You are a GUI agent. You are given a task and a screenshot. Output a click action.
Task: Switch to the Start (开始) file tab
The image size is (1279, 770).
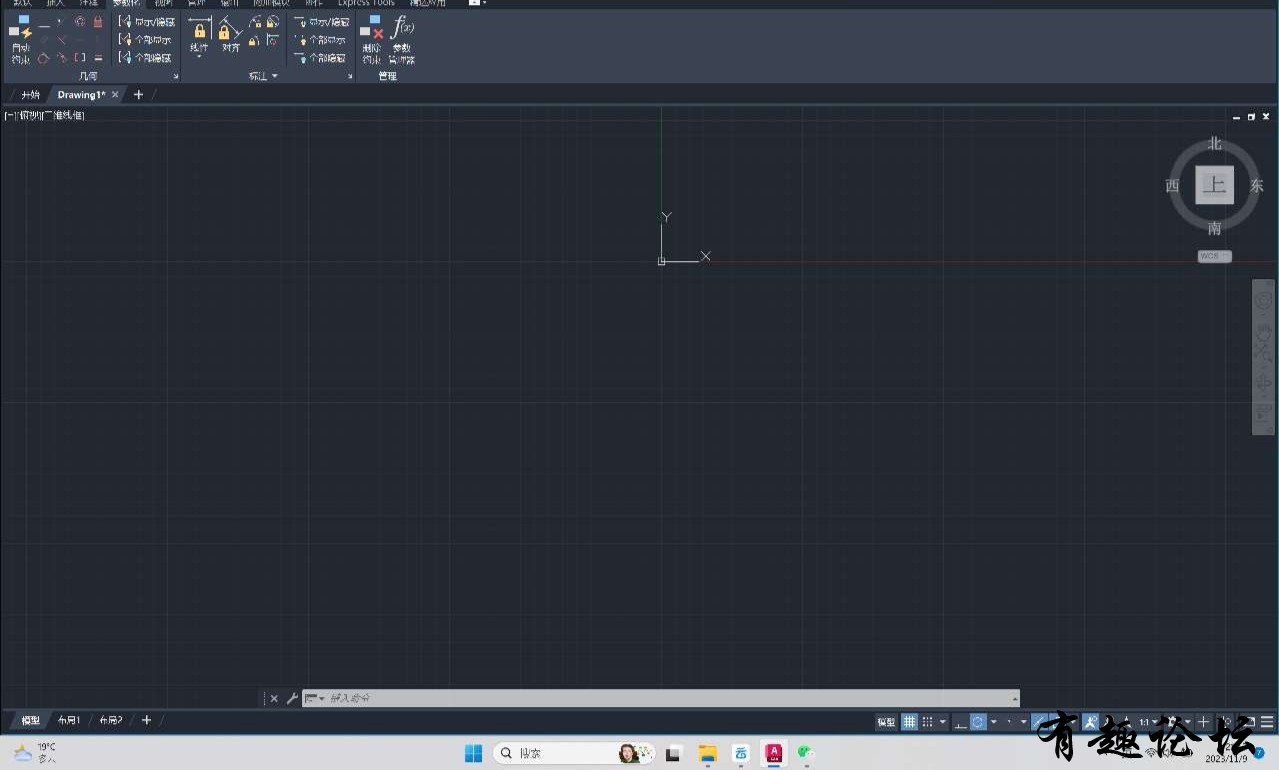(31, 95)
